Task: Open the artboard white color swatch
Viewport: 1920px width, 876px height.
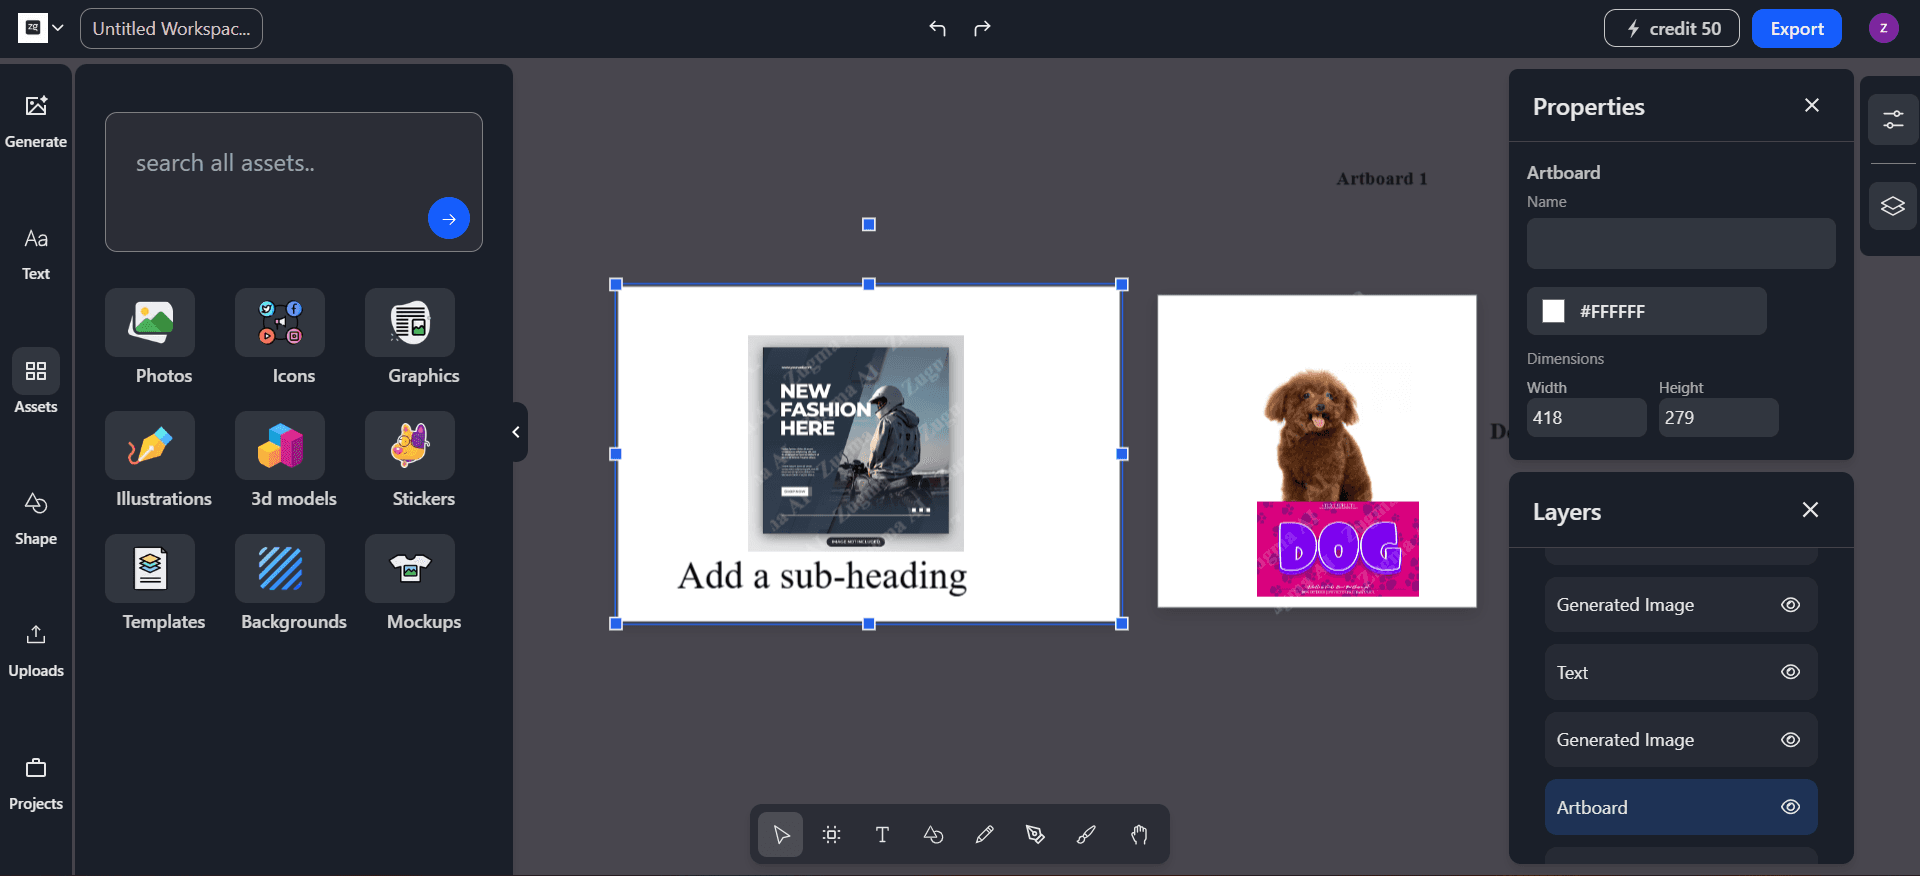Action: [x=1553, y=312]
